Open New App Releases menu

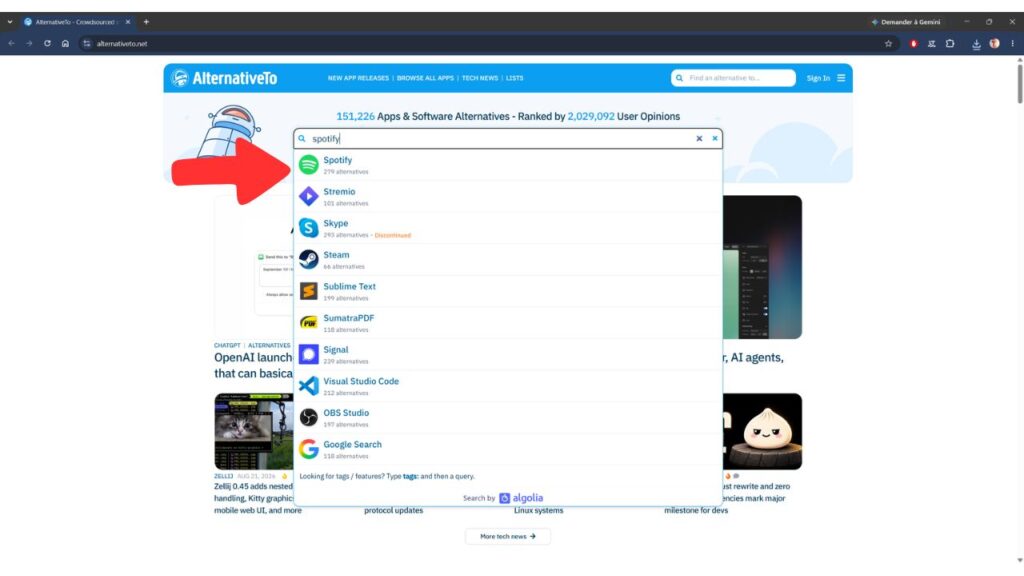[x=358, y=78]
